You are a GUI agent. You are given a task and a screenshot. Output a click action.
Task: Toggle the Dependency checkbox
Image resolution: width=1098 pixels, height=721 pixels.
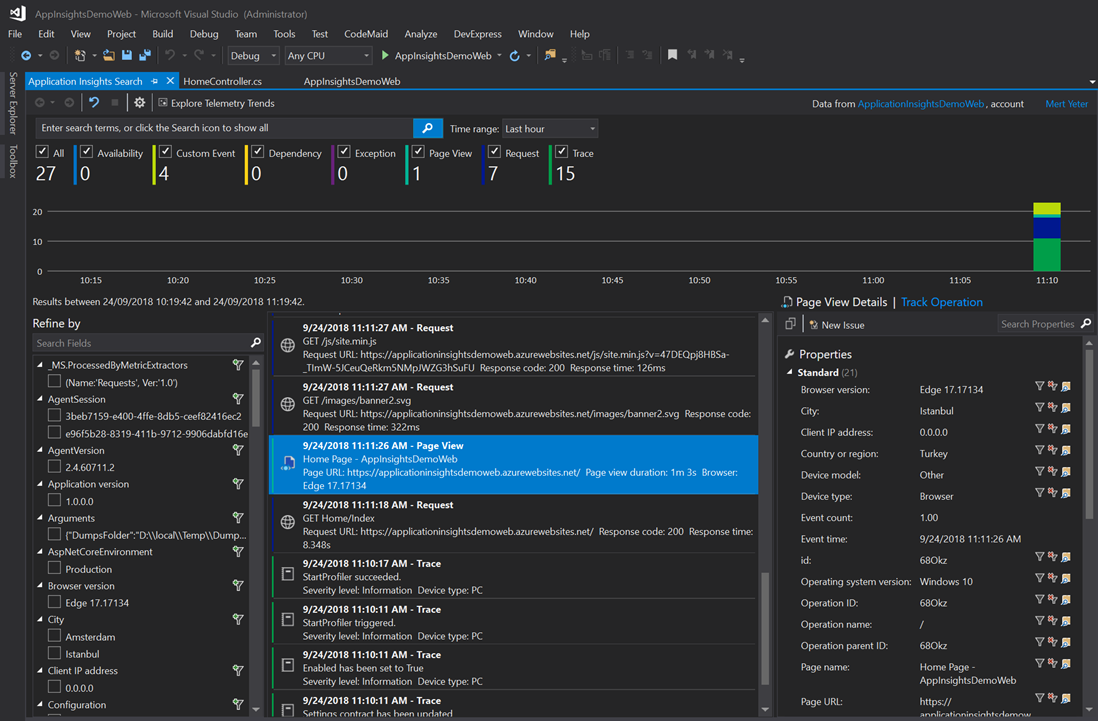(257, 152)
